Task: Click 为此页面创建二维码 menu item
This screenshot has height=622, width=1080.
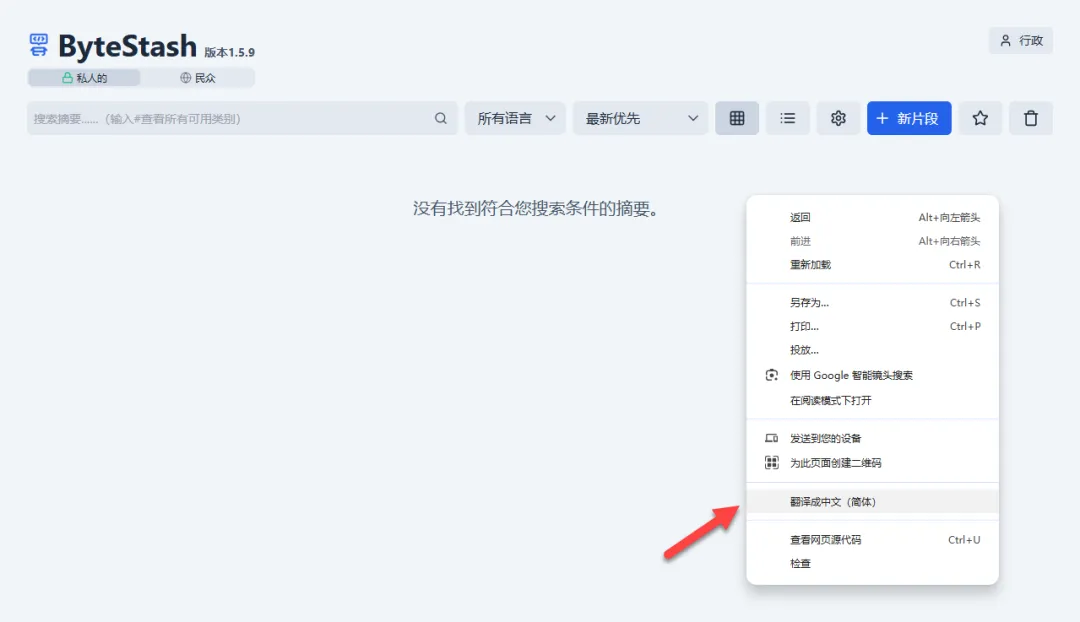Action: point(835,463)
